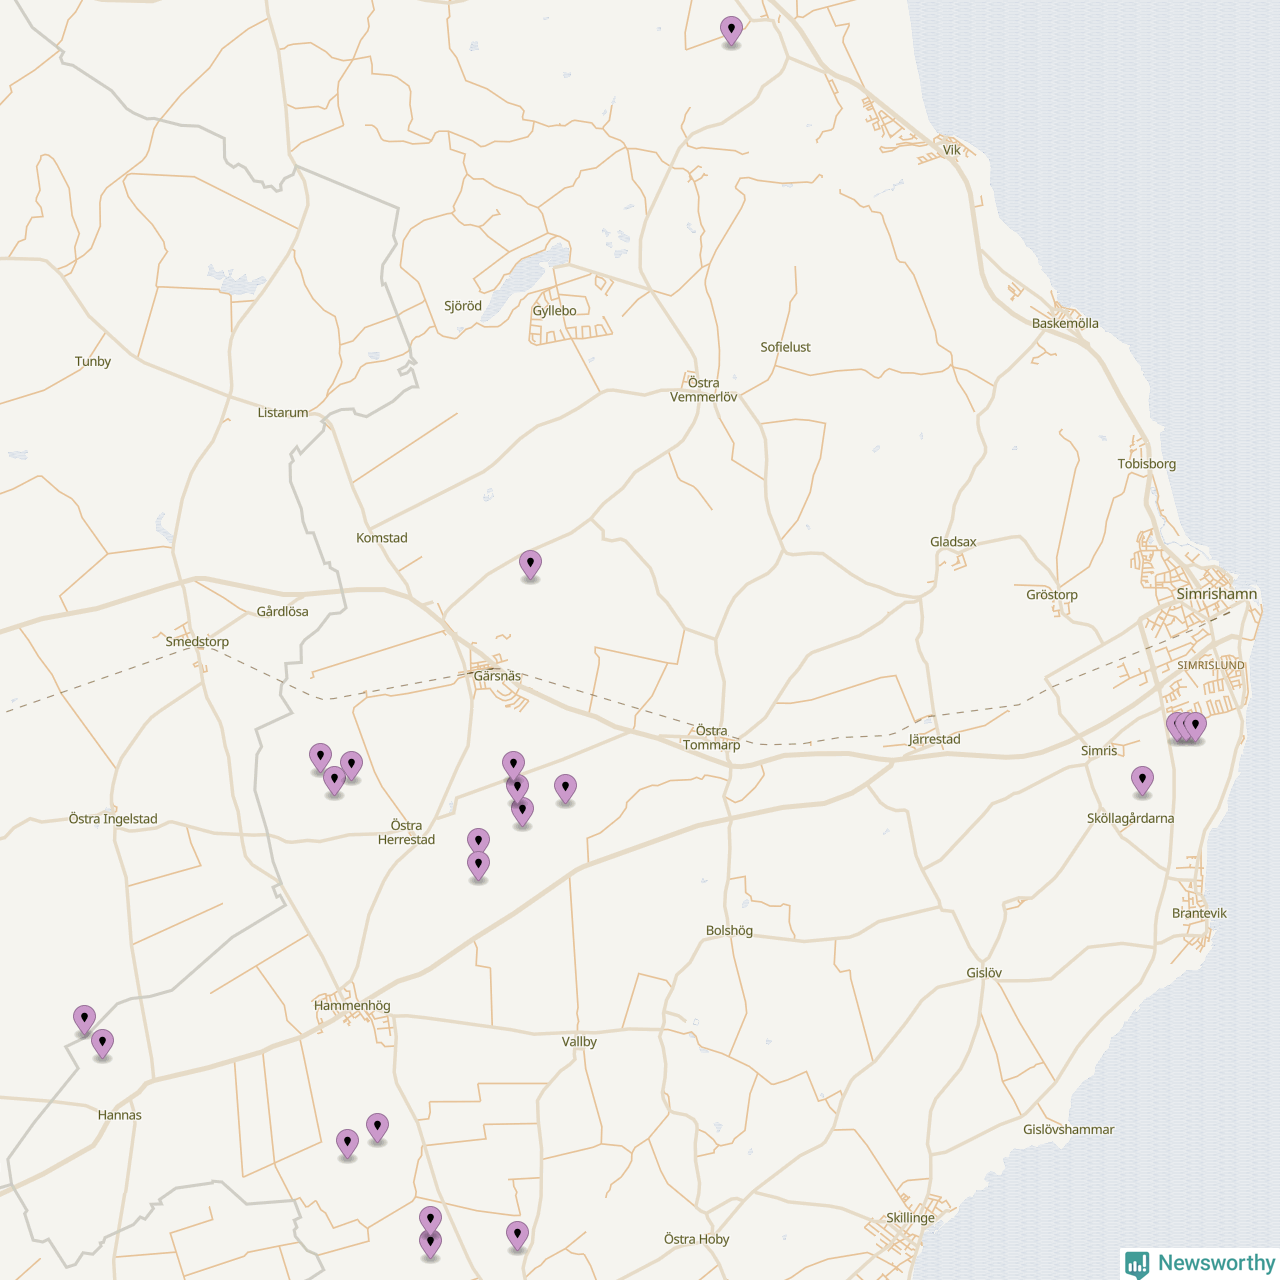Select lower marker of stacked pair at map bottom
This screenshot has width=1280, height=1280.
(430, 1244)
